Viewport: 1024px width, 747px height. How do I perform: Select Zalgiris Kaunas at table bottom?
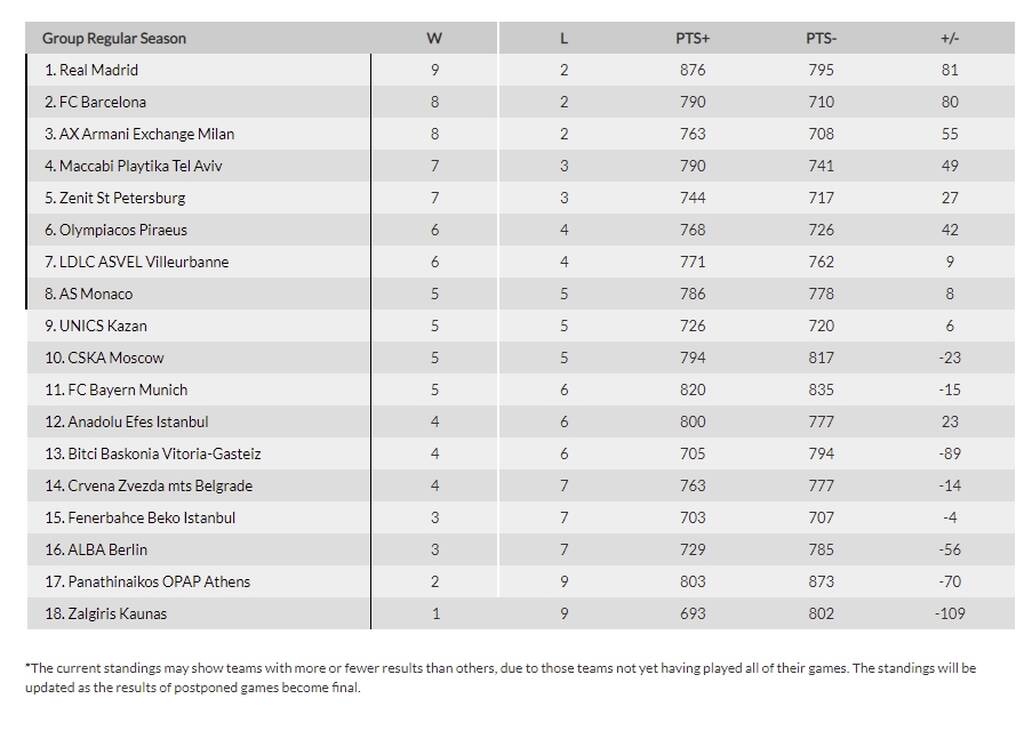[x=106, y=614]
